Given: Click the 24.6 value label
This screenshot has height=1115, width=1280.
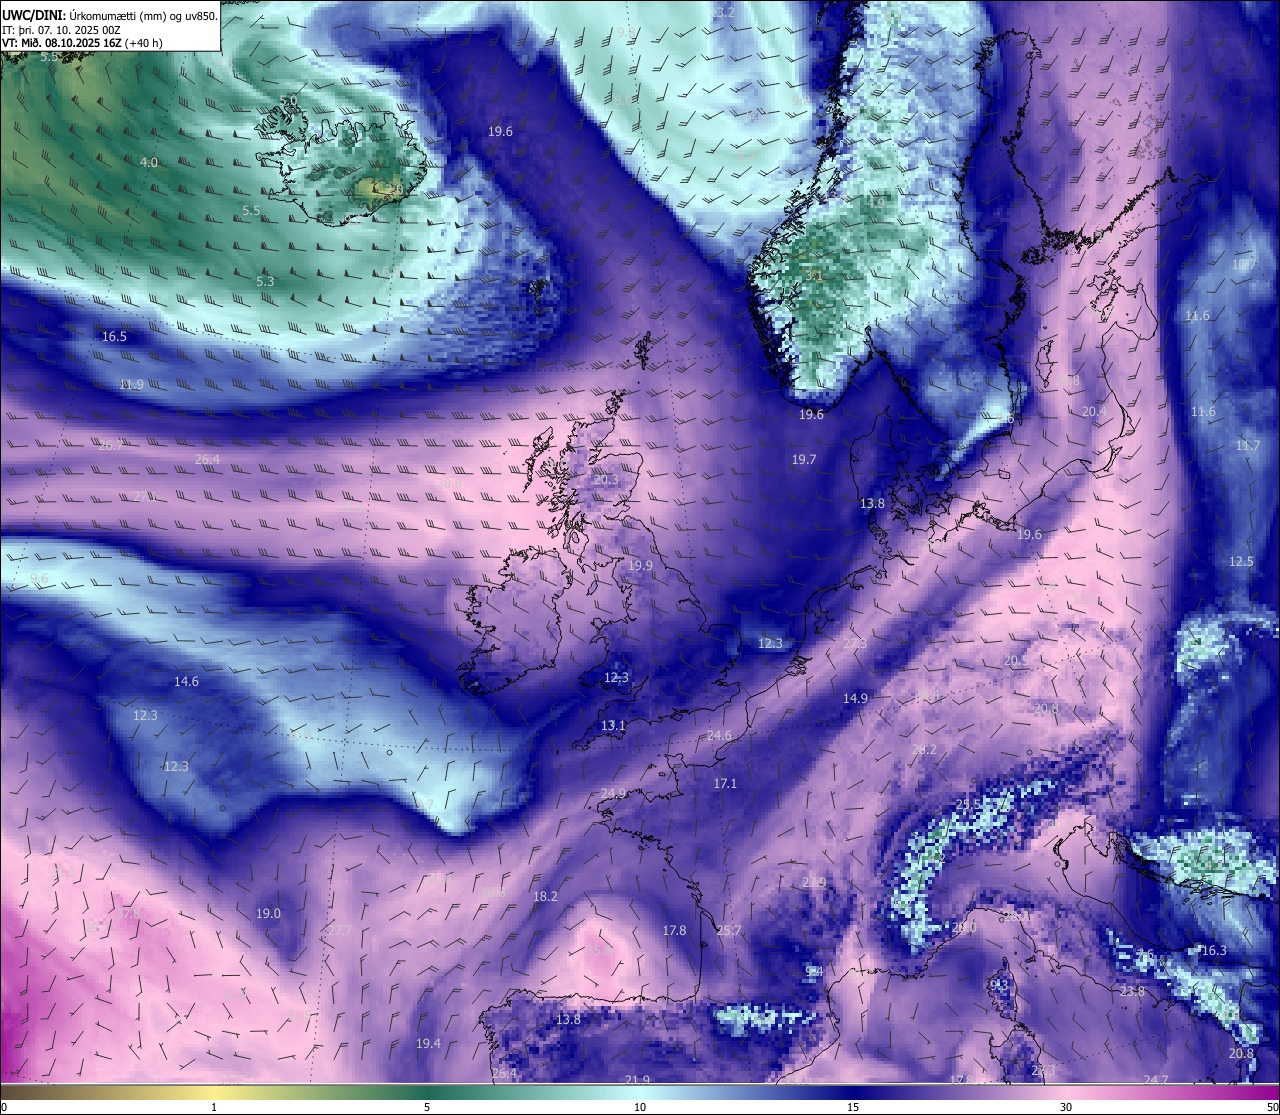Looking at the screenshot, I should coord(719,736).
